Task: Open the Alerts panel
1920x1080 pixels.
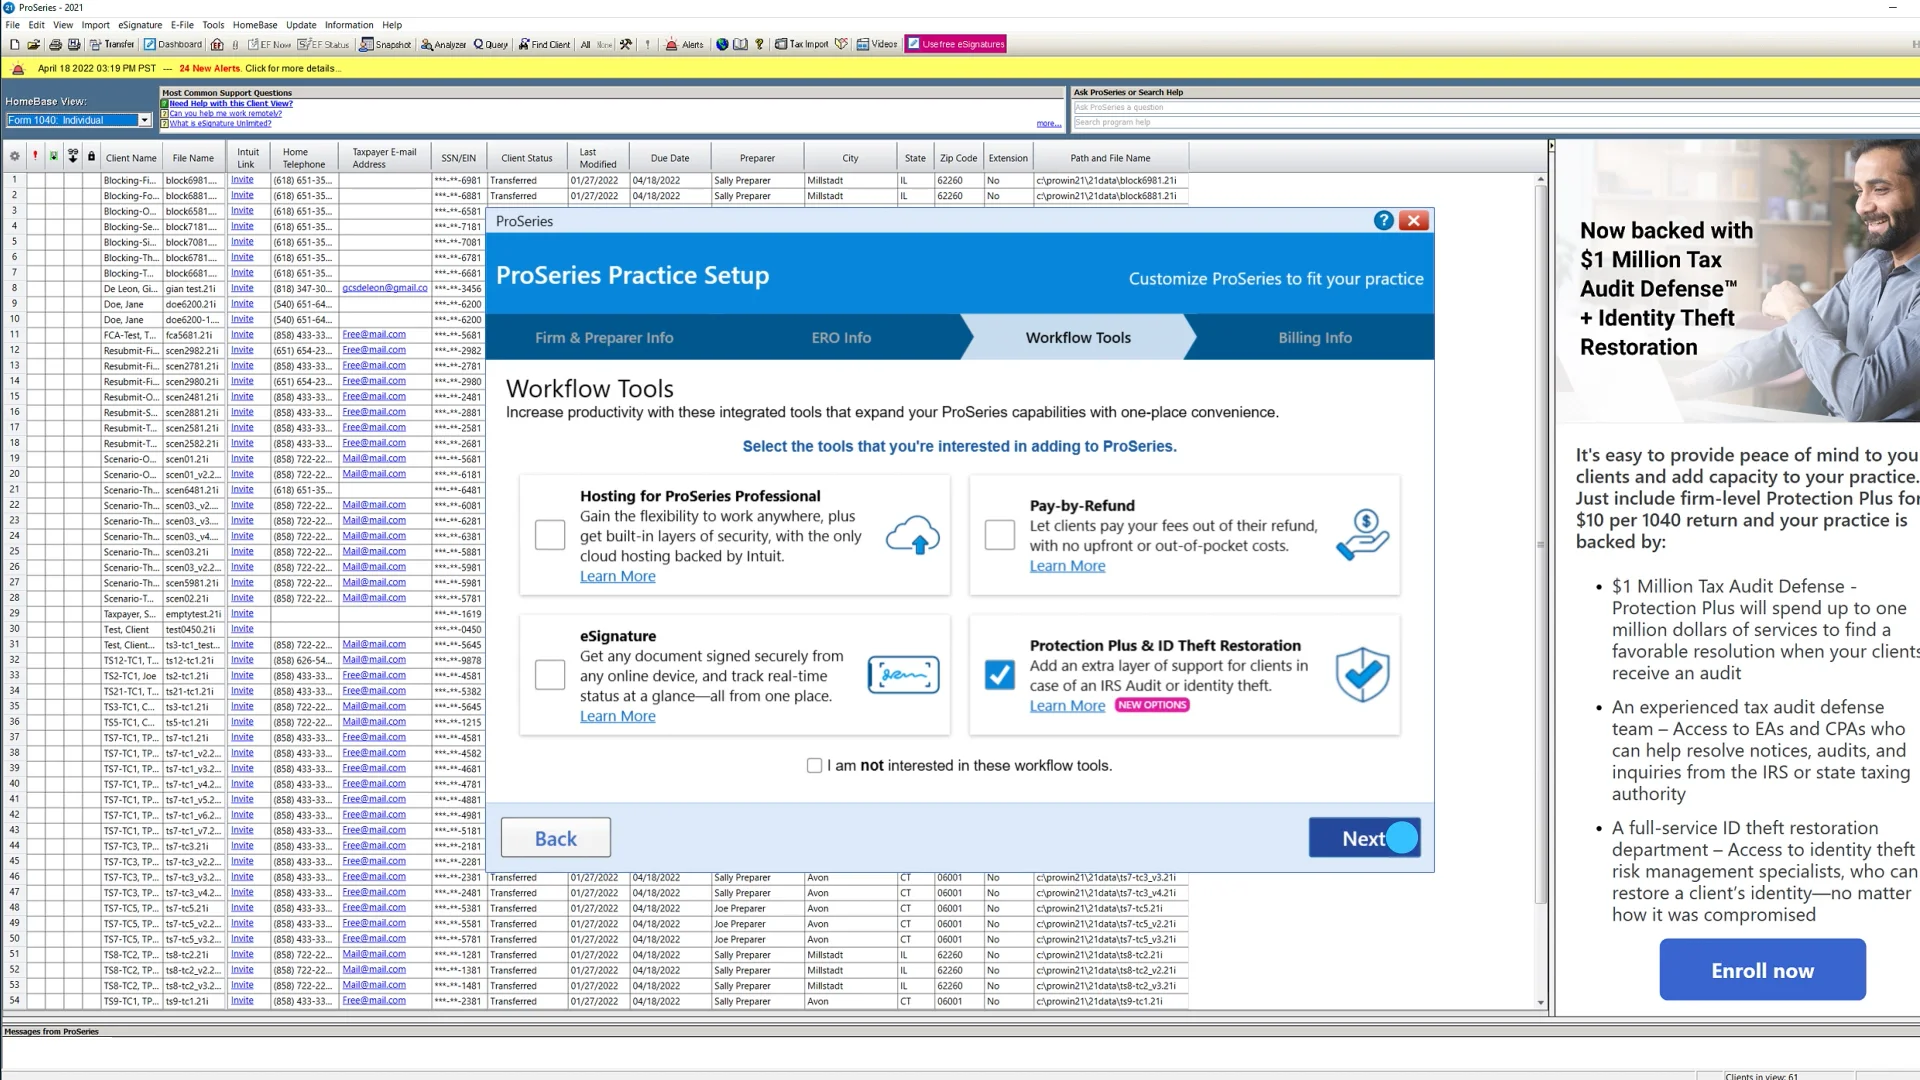Action: point(684,44)
